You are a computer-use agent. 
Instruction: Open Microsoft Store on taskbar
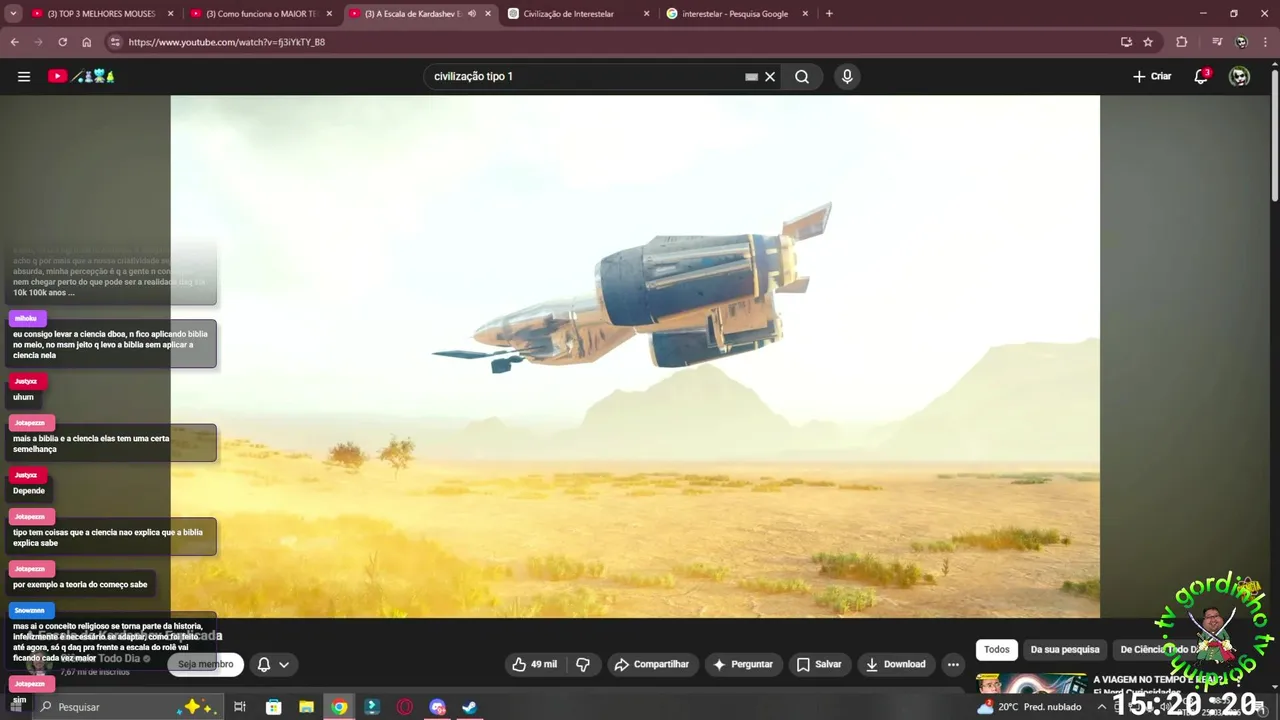(273, 707)
